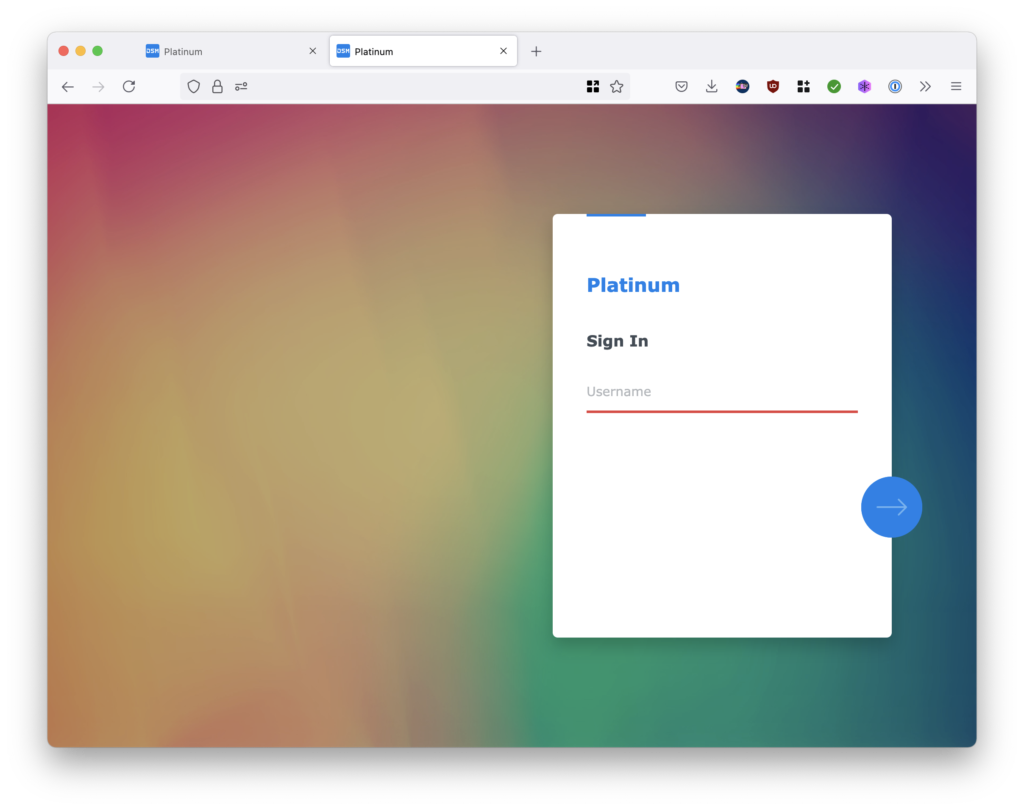Open site permissions settings icon
This screenshot has width=1024, height=810.
pyautogui.click(x=241, y=86)
